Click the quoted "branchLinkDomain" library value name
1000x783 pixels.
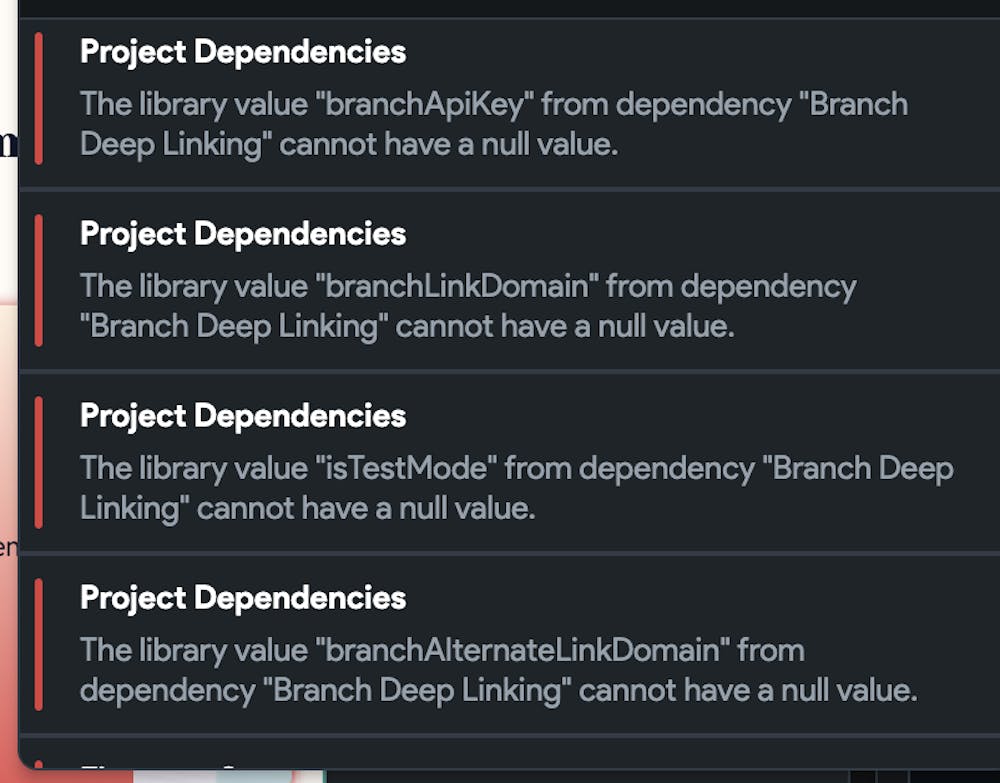click(x=455, y=286)
